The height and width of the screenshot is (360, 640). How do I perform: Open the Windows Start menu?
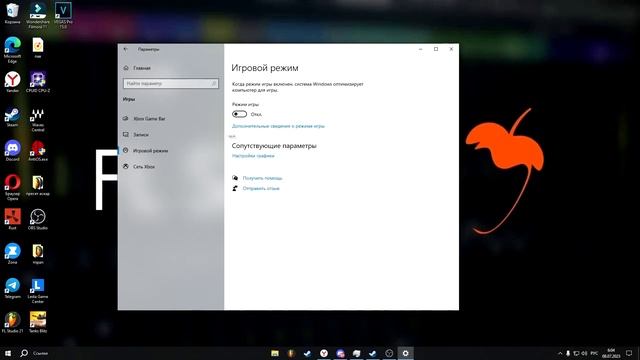(8, 353)
